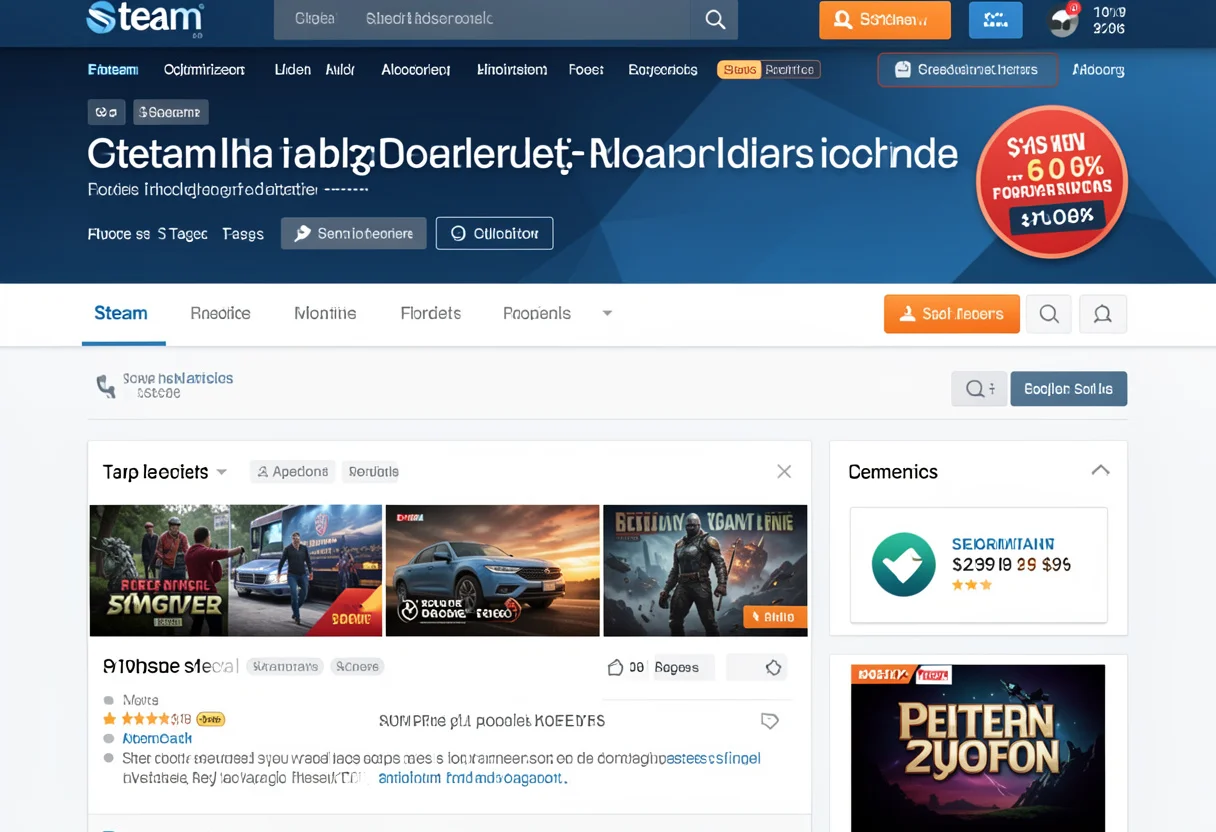Image resolution: width=1216 pixels, height=832 pixels.
Task: Click the square bell icon button in the tab bar
Action: click(1103, 314)
